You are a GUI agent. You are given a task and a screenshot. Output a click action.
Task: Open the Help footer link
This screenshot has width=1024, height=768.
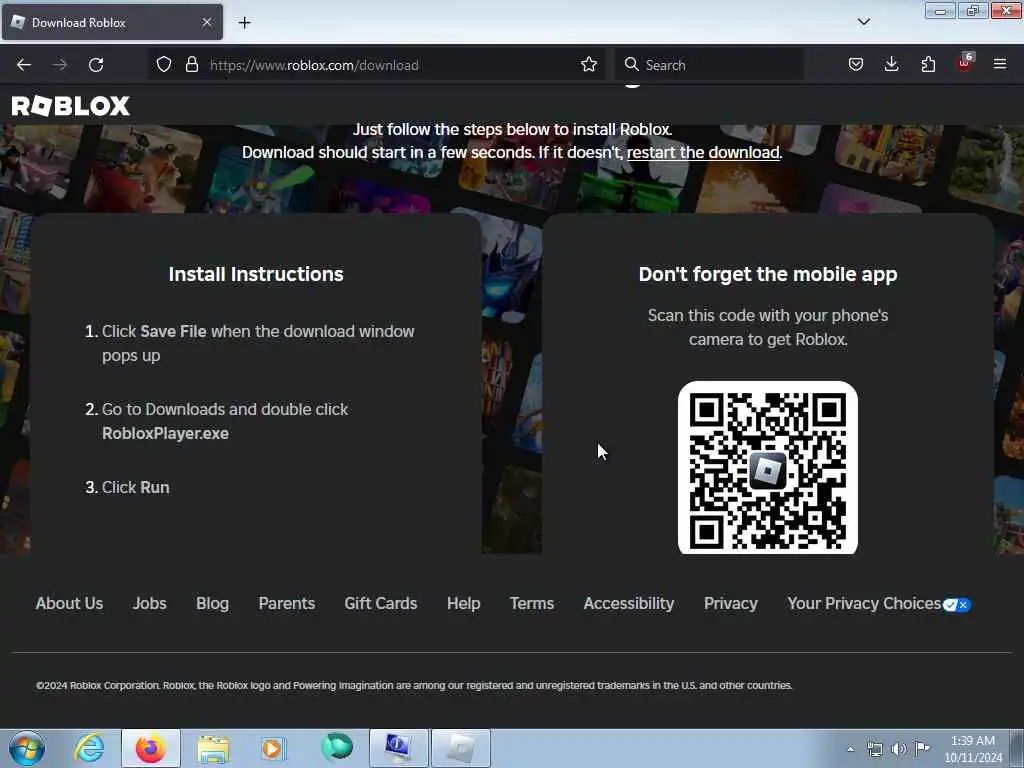(x=464, y=603)
